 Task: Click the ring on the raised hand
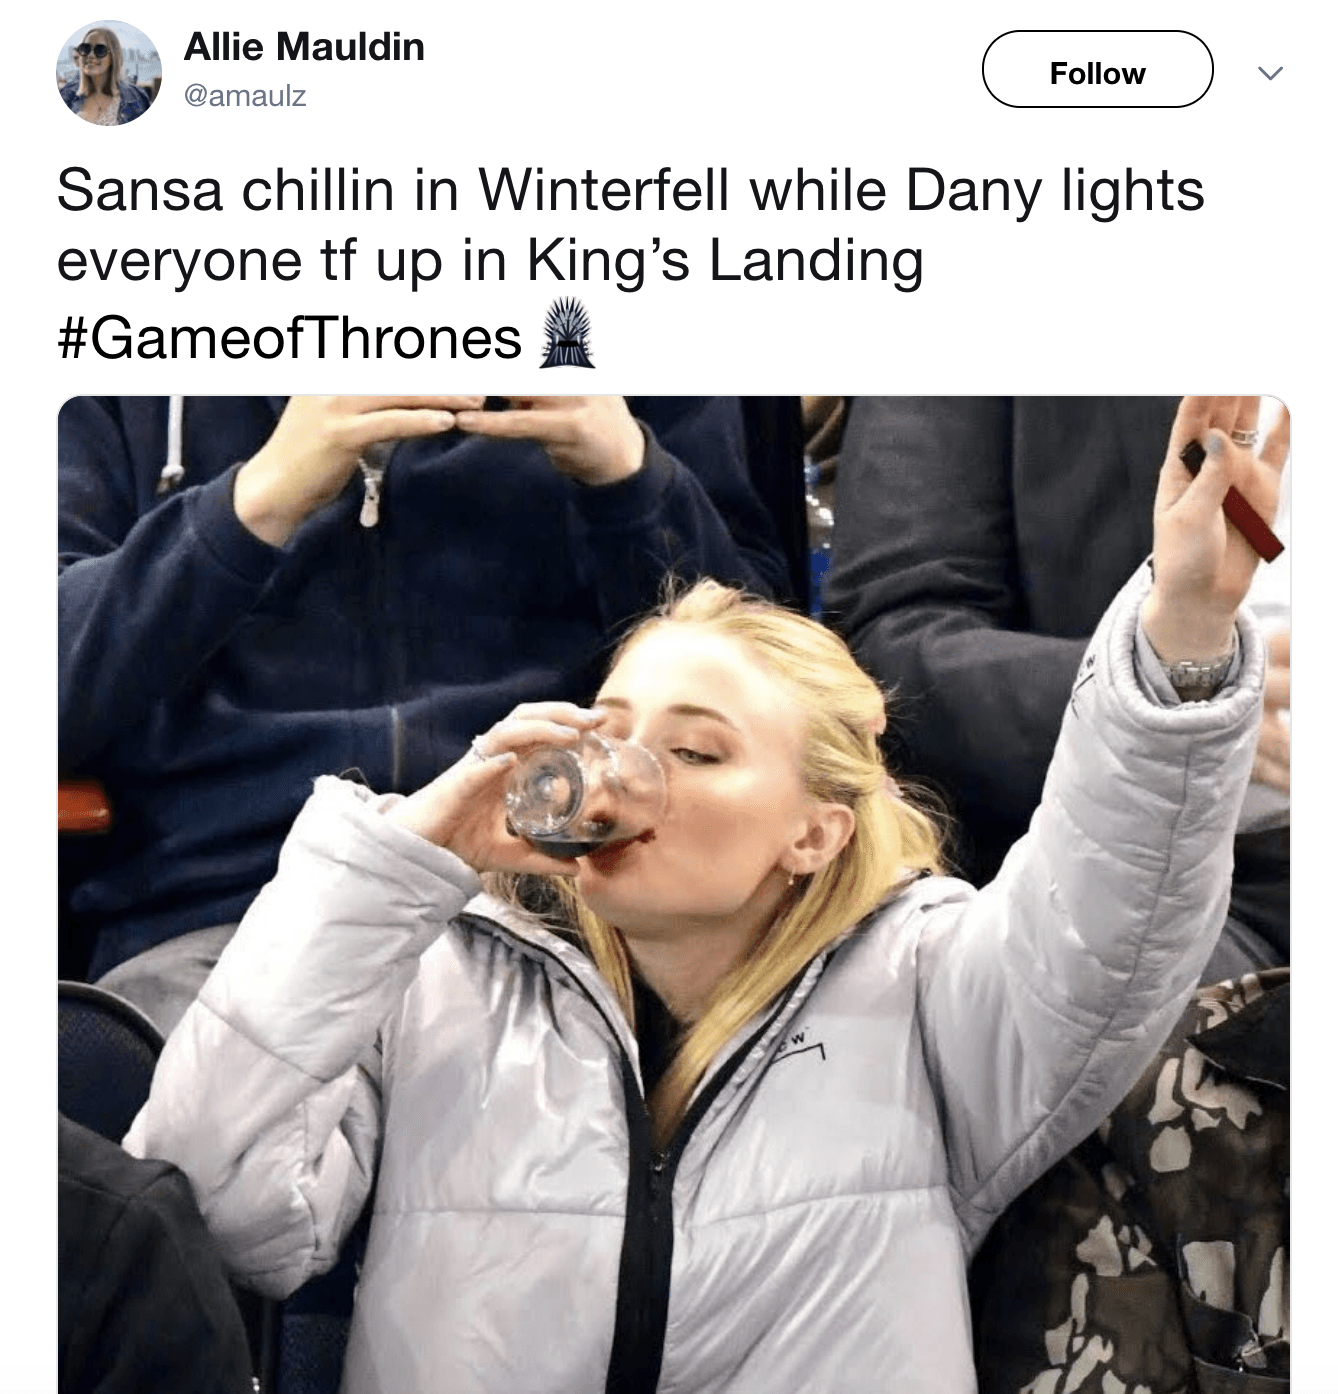tap(1246, 434)
